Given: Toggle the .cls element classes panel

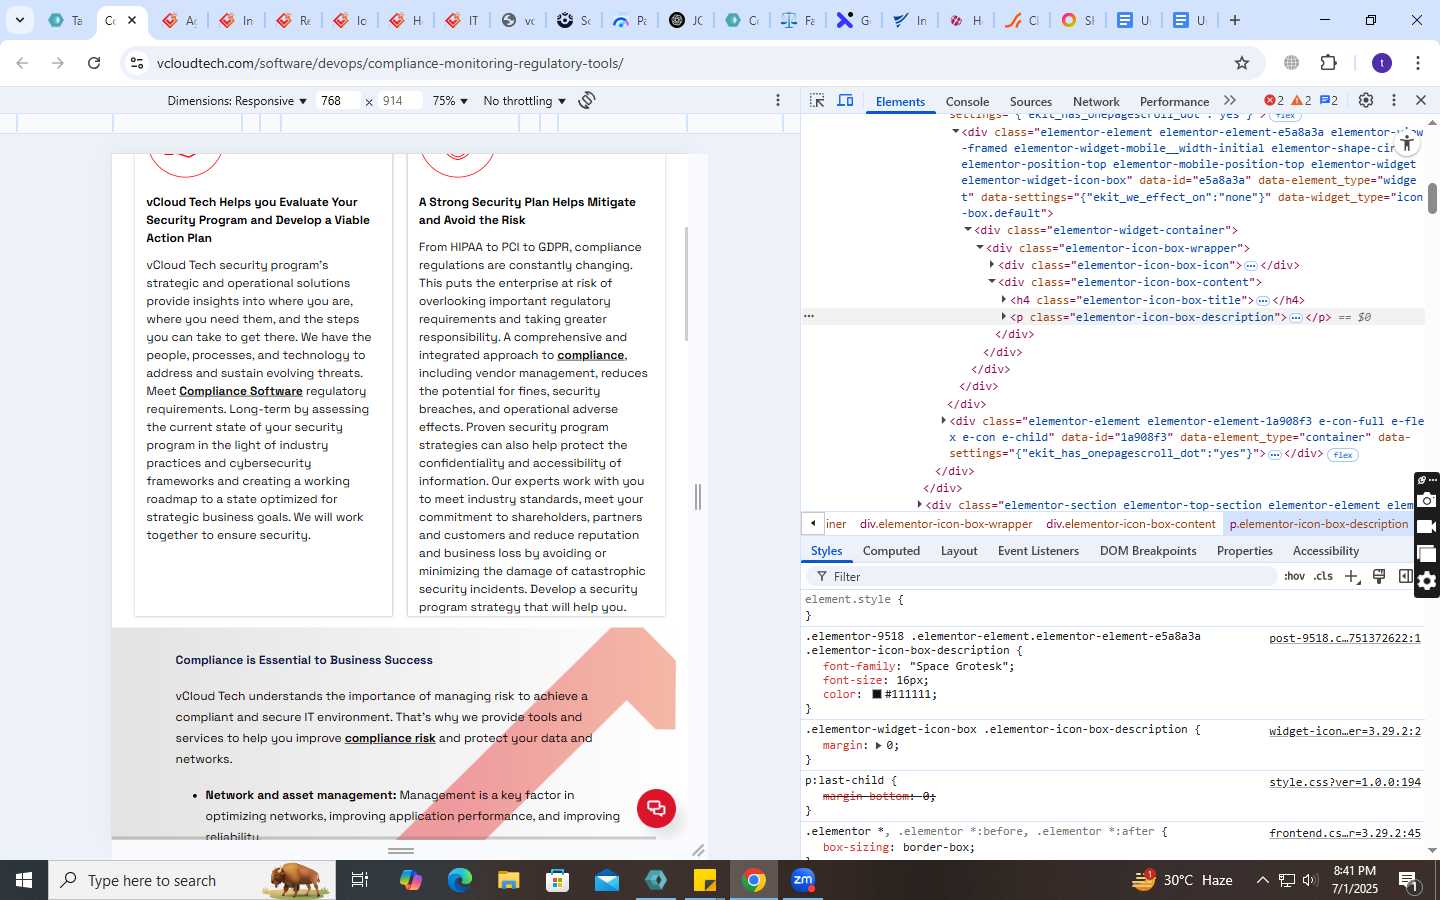Looking at the screenshot, I should tap(1324, 576).
